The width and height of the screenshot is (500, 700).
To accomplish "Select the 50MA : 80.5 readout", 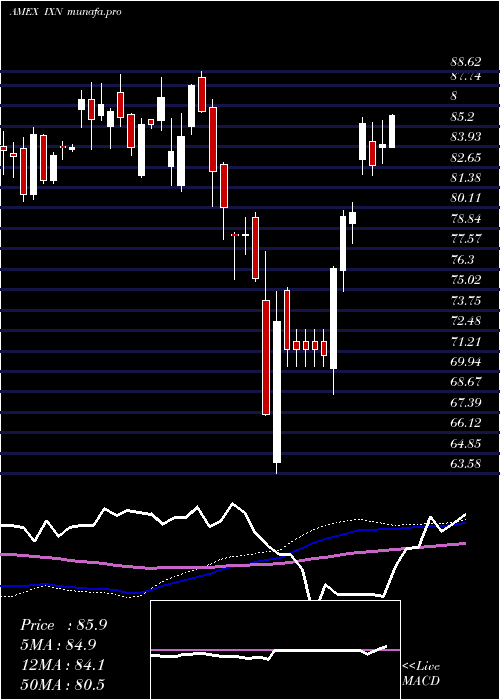I will tap(62, 685).
